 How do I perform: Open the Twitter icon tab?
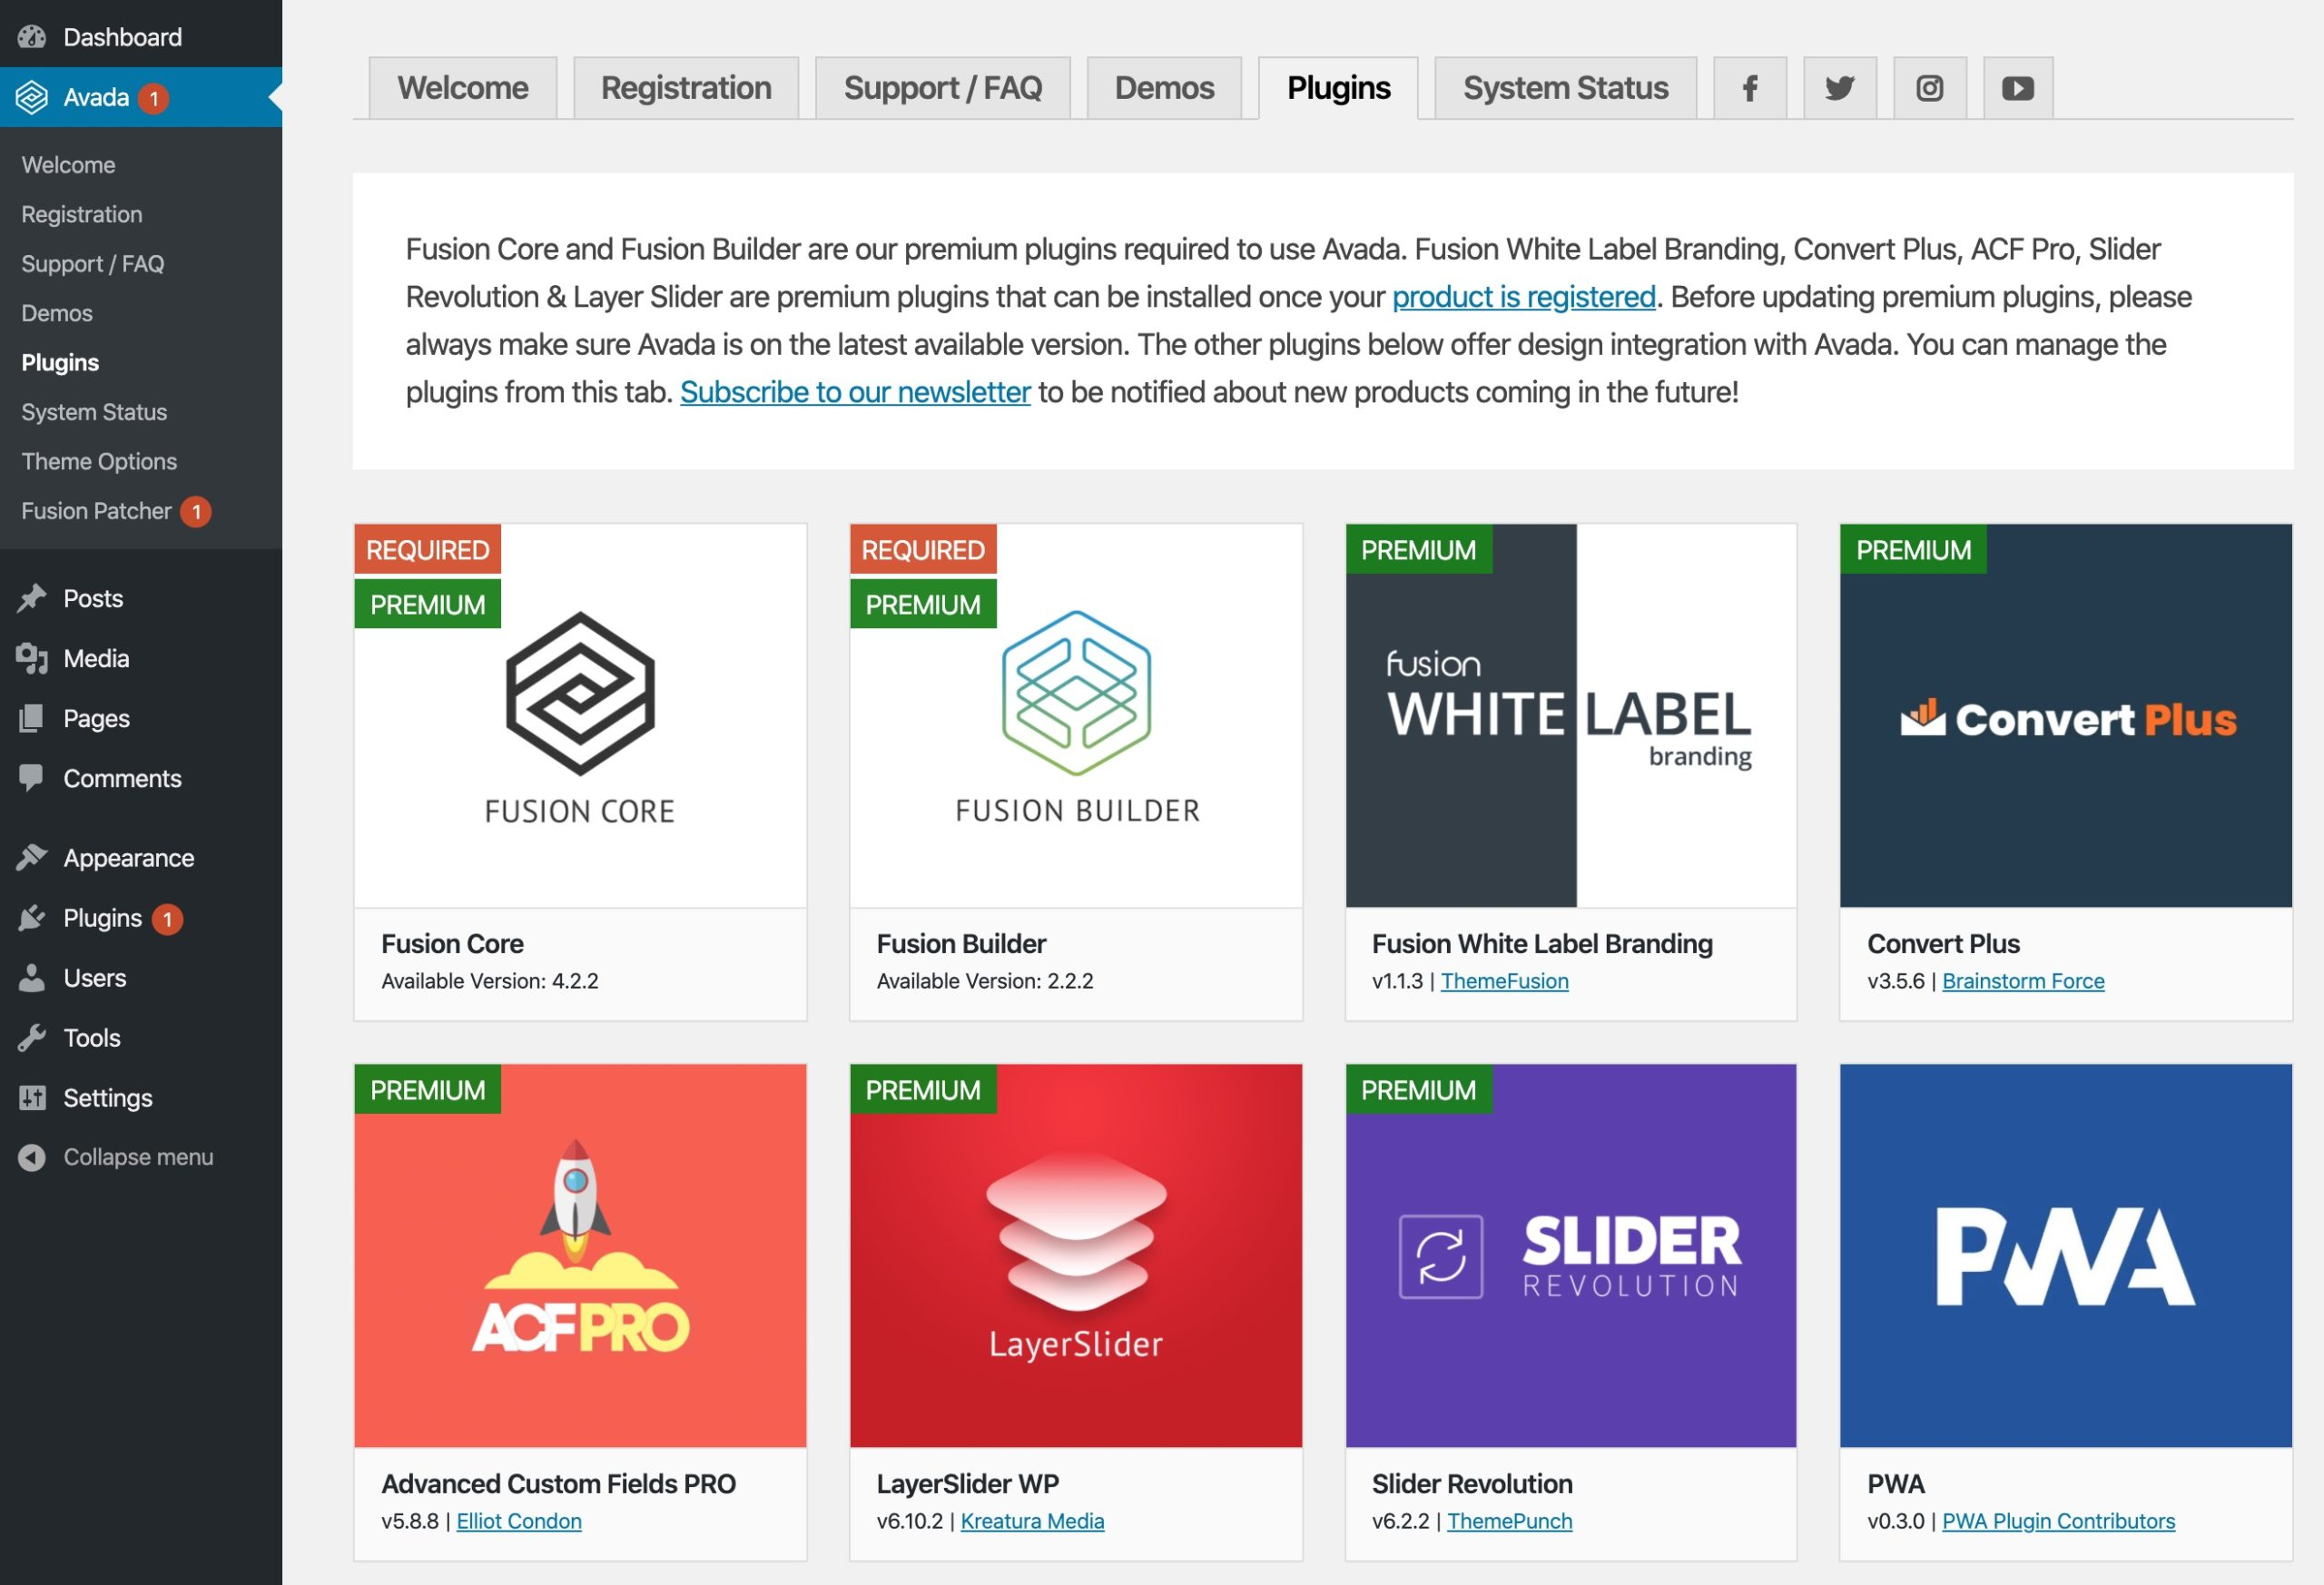(x=1839, y=88)
